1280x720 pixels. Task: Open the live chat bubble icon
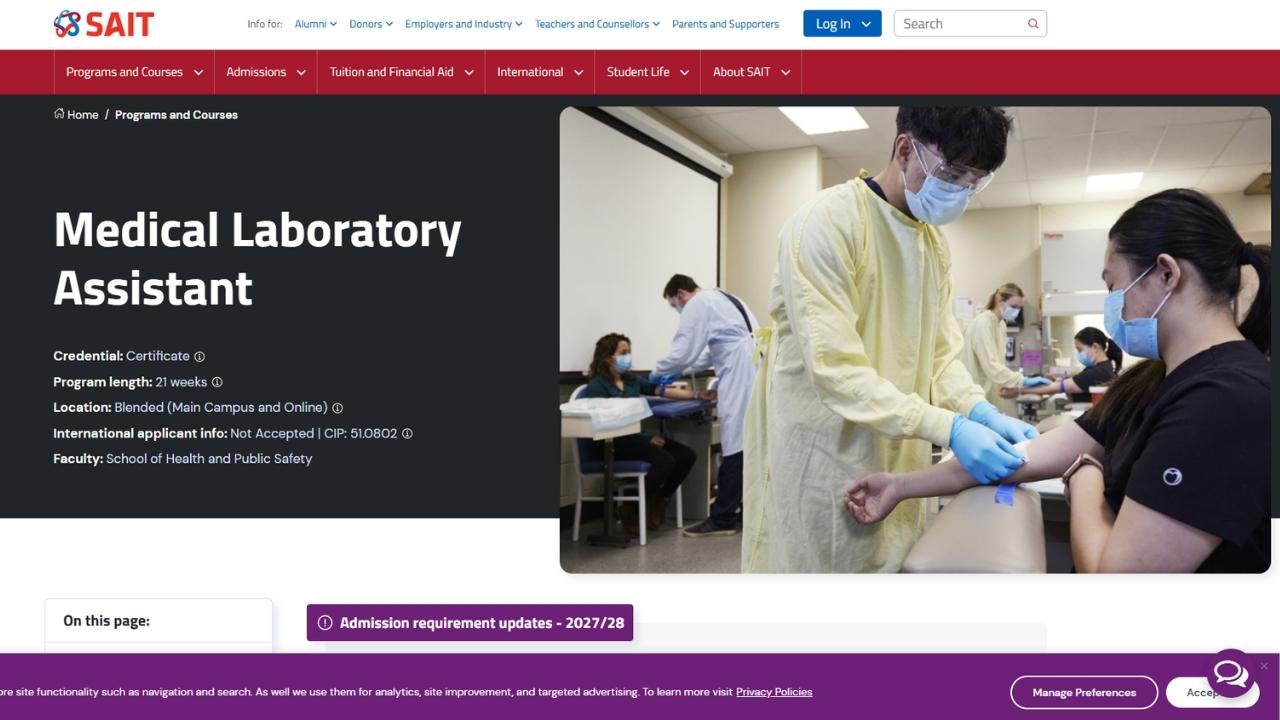[1231, 674]
